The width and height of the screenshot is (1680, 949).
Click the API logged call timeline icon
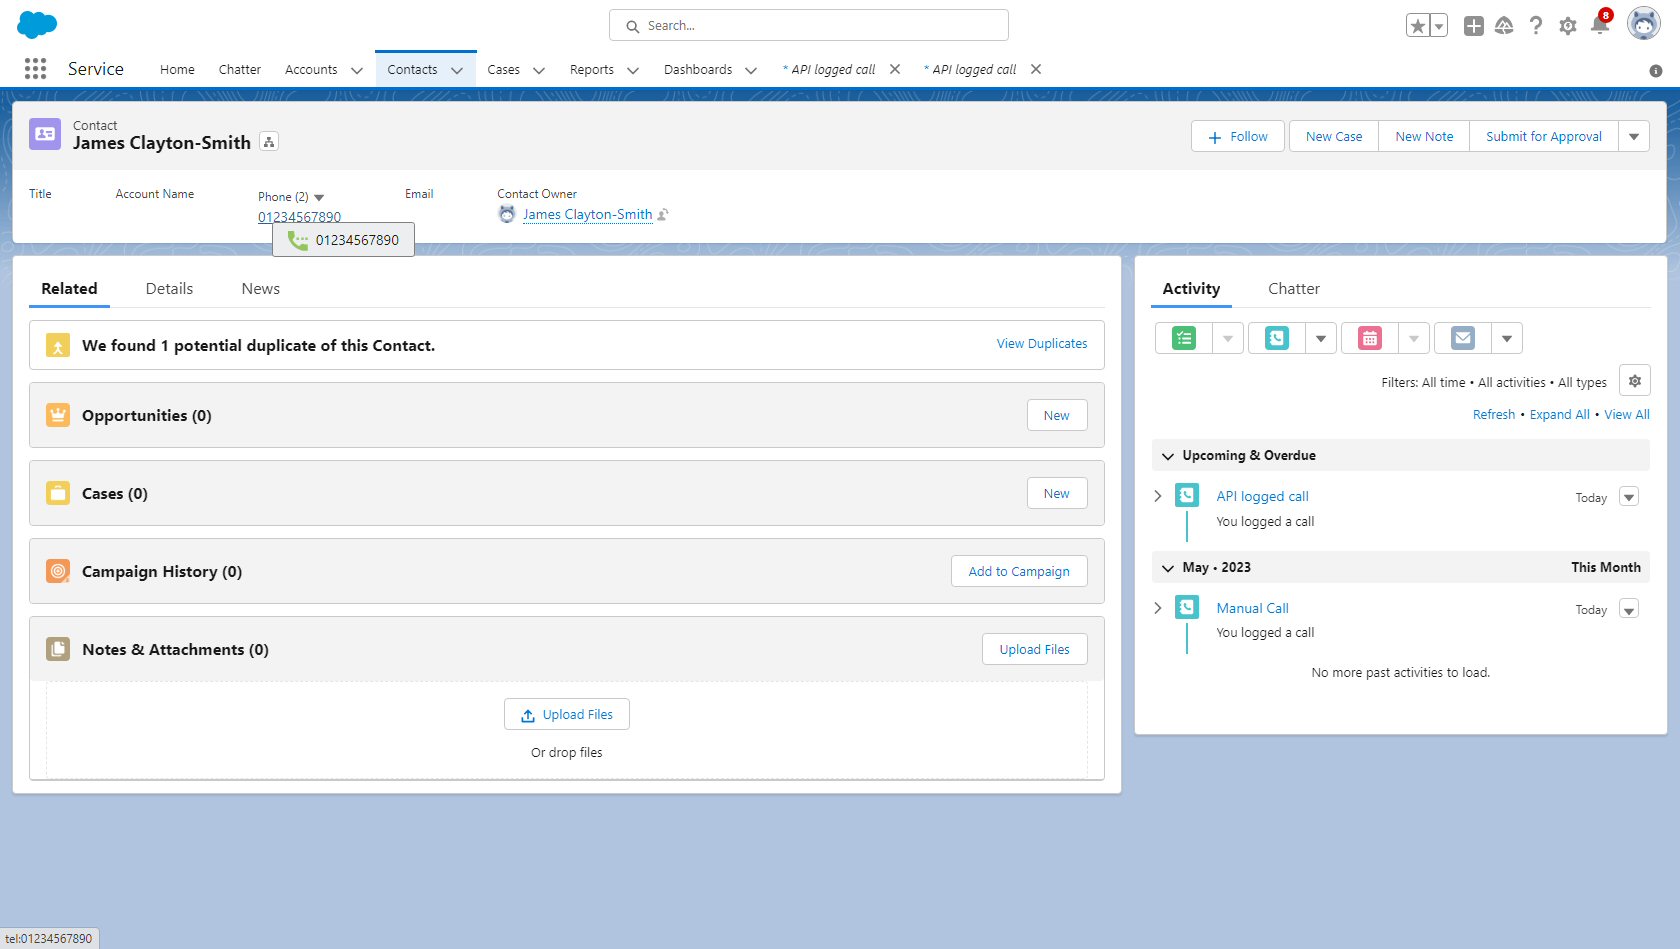point(1187,495)
